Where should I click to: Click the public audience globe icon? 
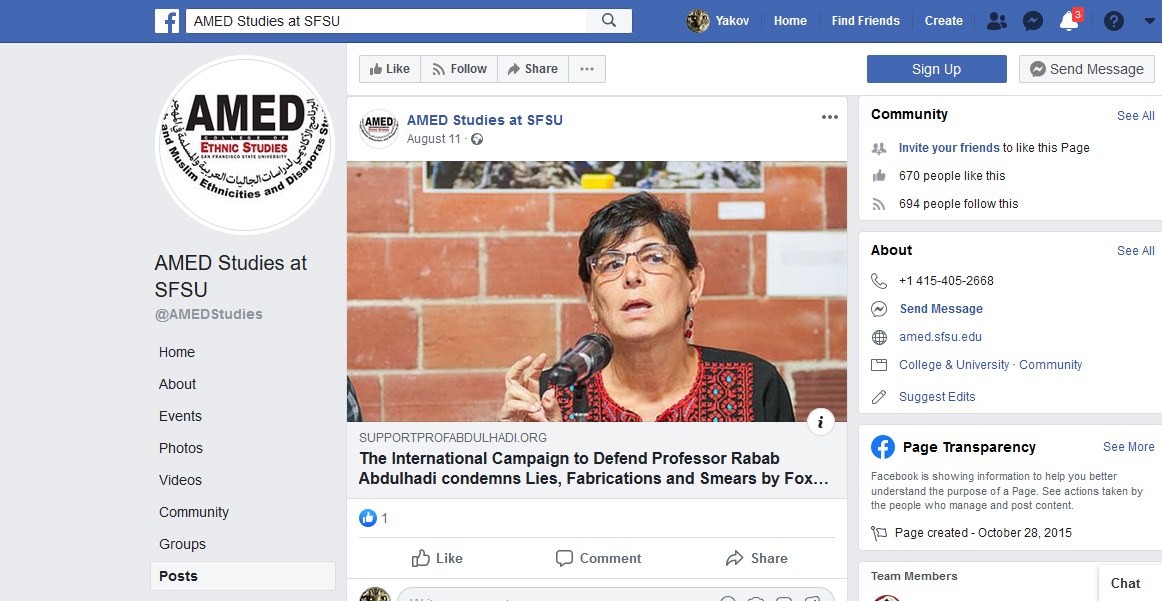477,139
